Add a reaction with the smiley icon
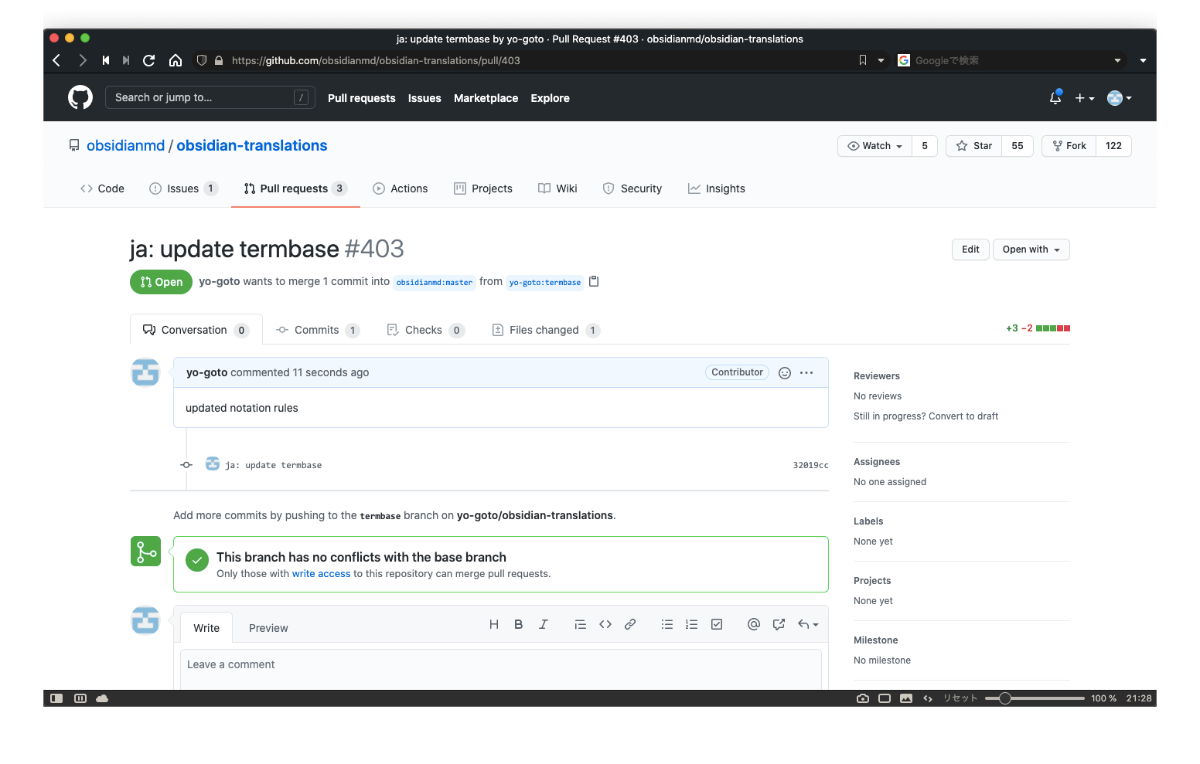Image resolution: width=1200 pixels, height=764 pixels. point(785,372)
